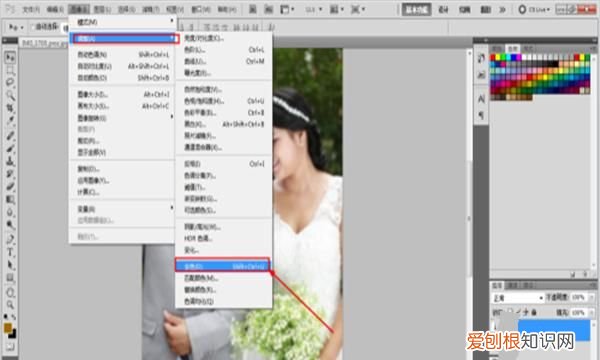Screen dimensions: 600x360
Task: Click the foreground color swatch in the toolbox
Action: [x=8, y=328]
